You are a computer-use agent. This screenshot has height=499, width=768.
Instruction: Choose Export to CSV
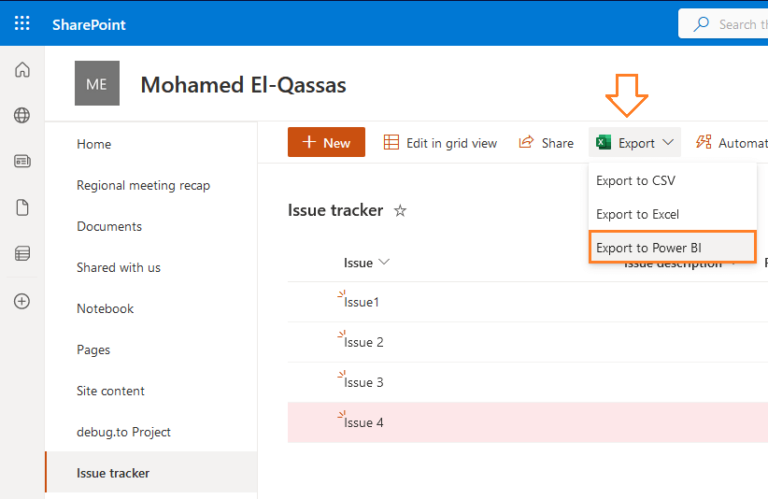pos(636,181)
